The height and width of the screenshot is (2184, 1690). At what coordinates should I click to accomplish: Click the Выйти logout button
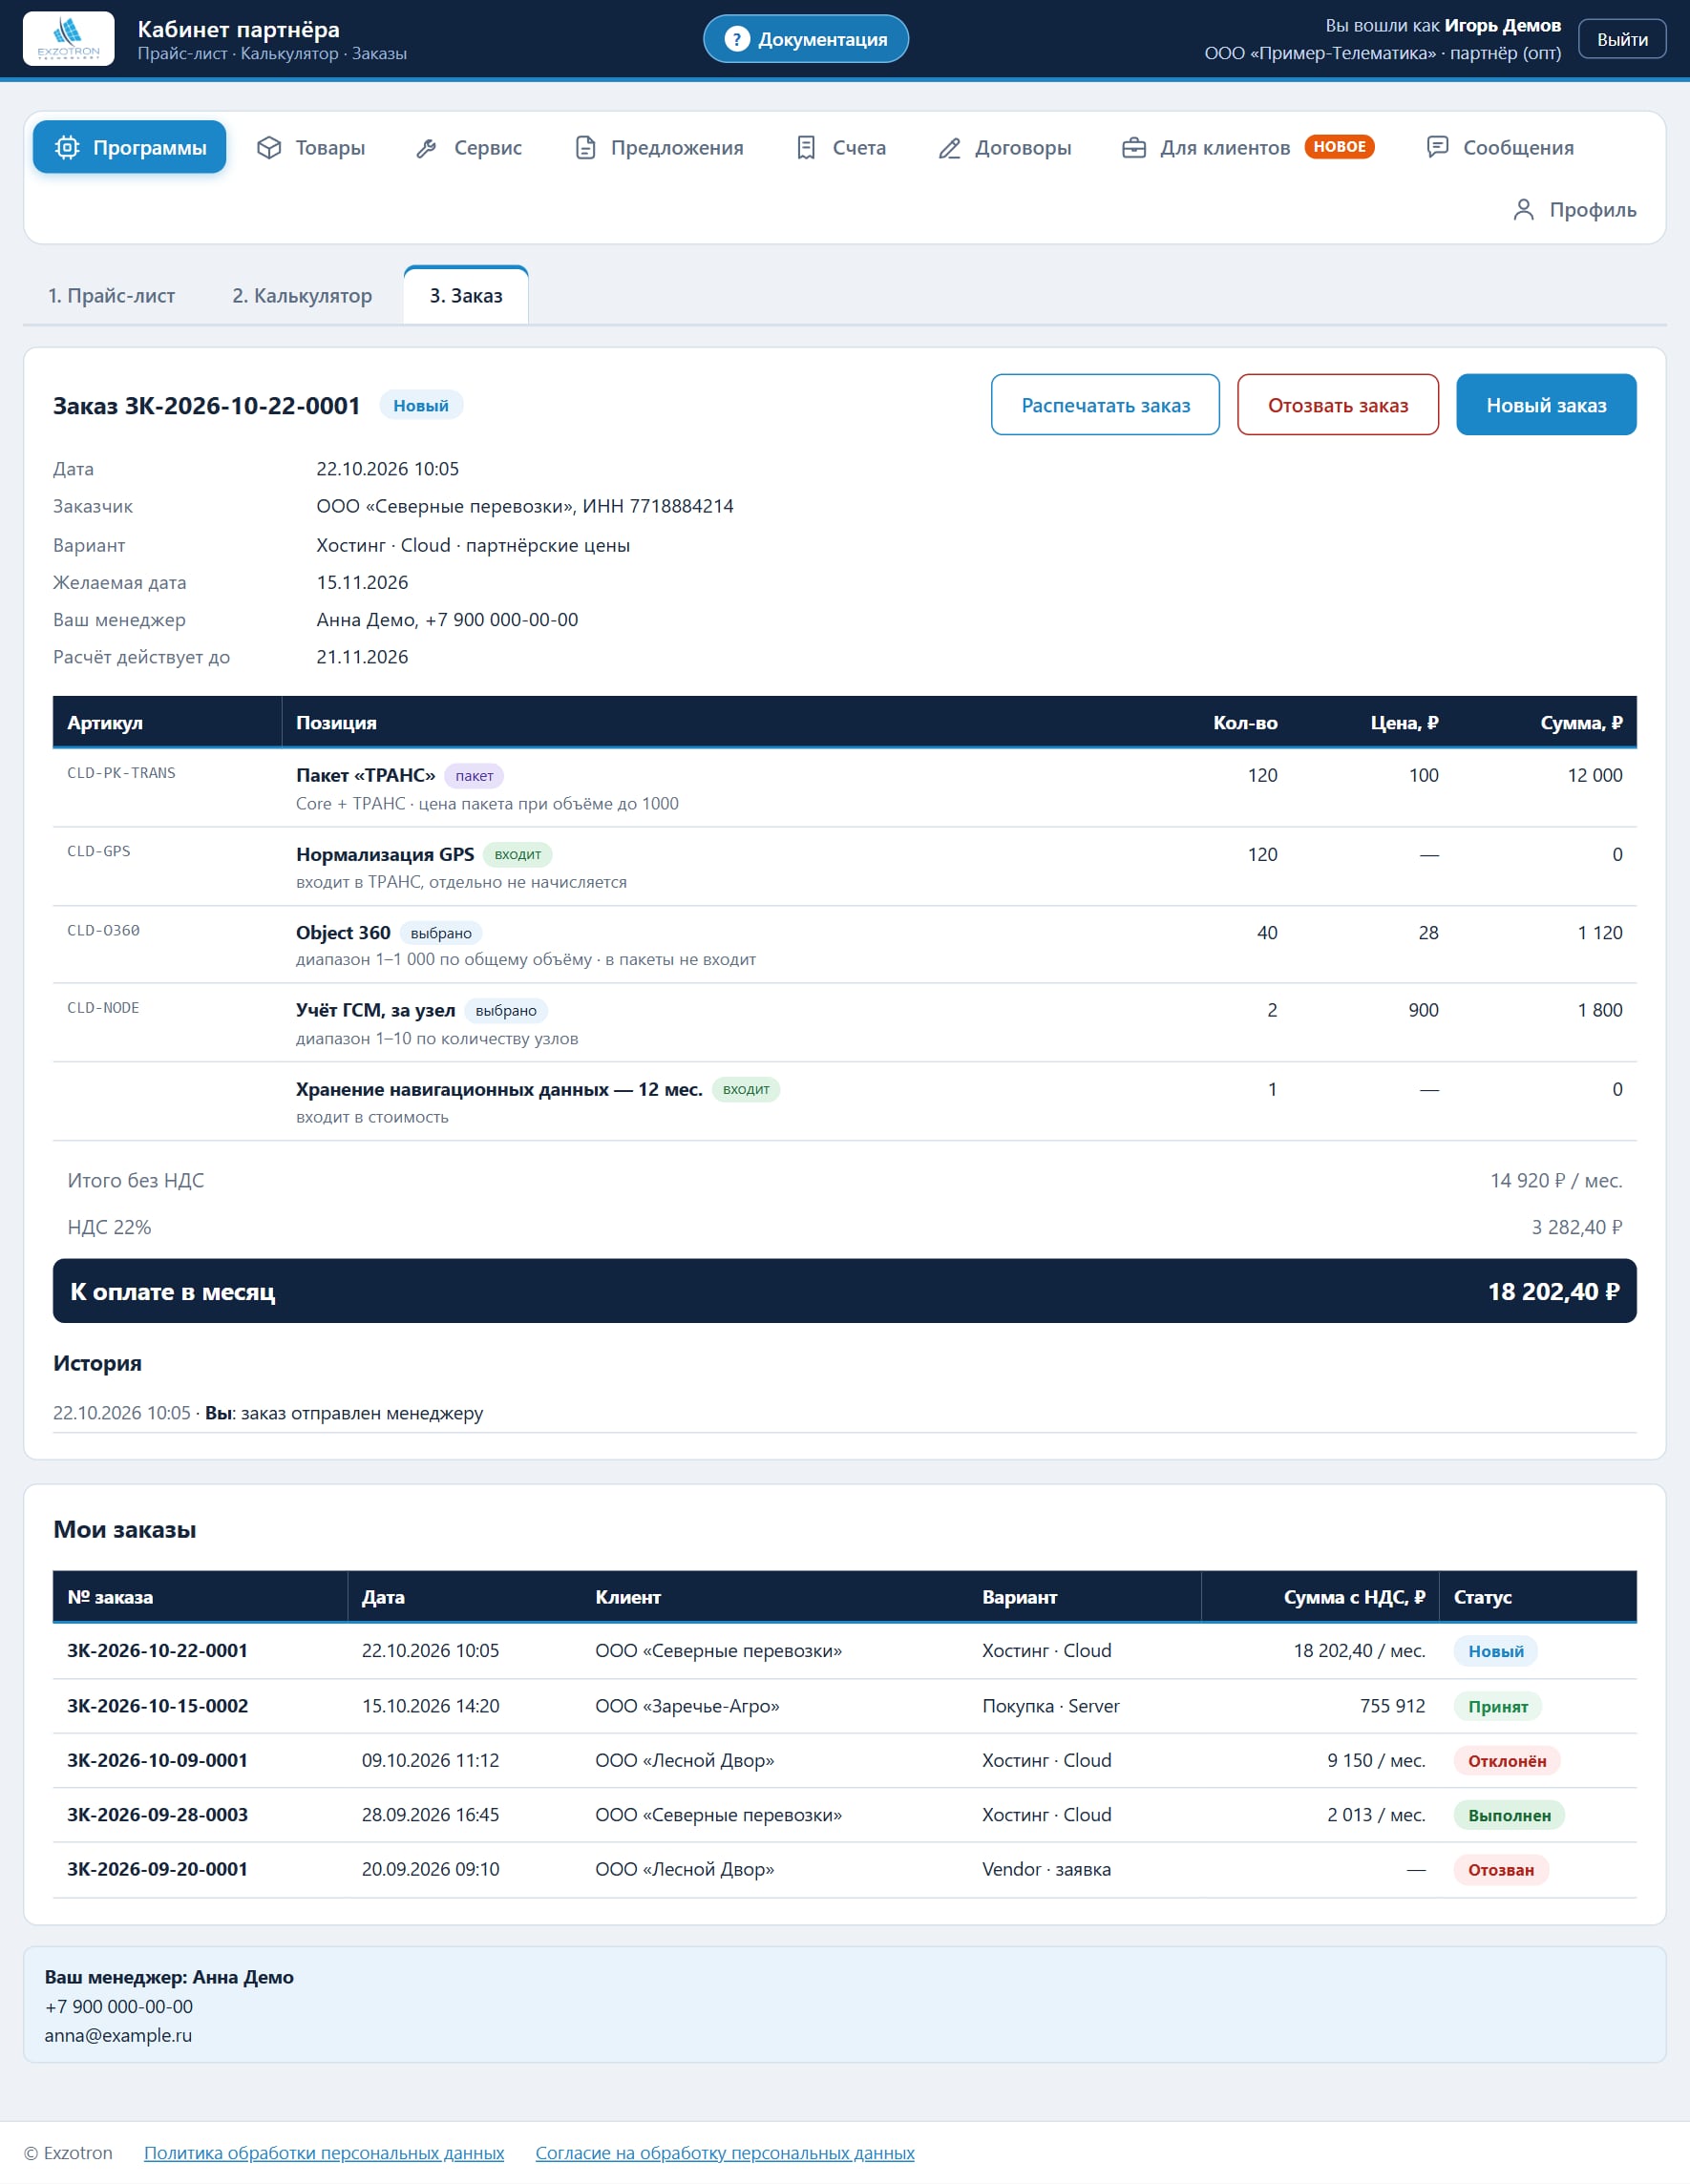[1622, 39]
